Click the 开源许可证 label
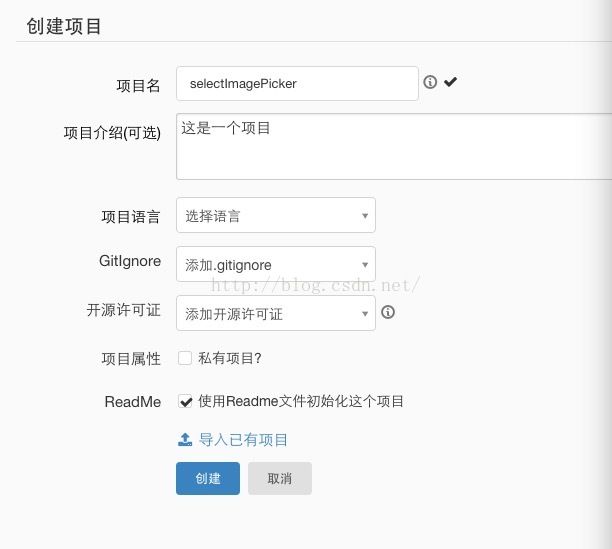612x549 pixels. point(124,310)
